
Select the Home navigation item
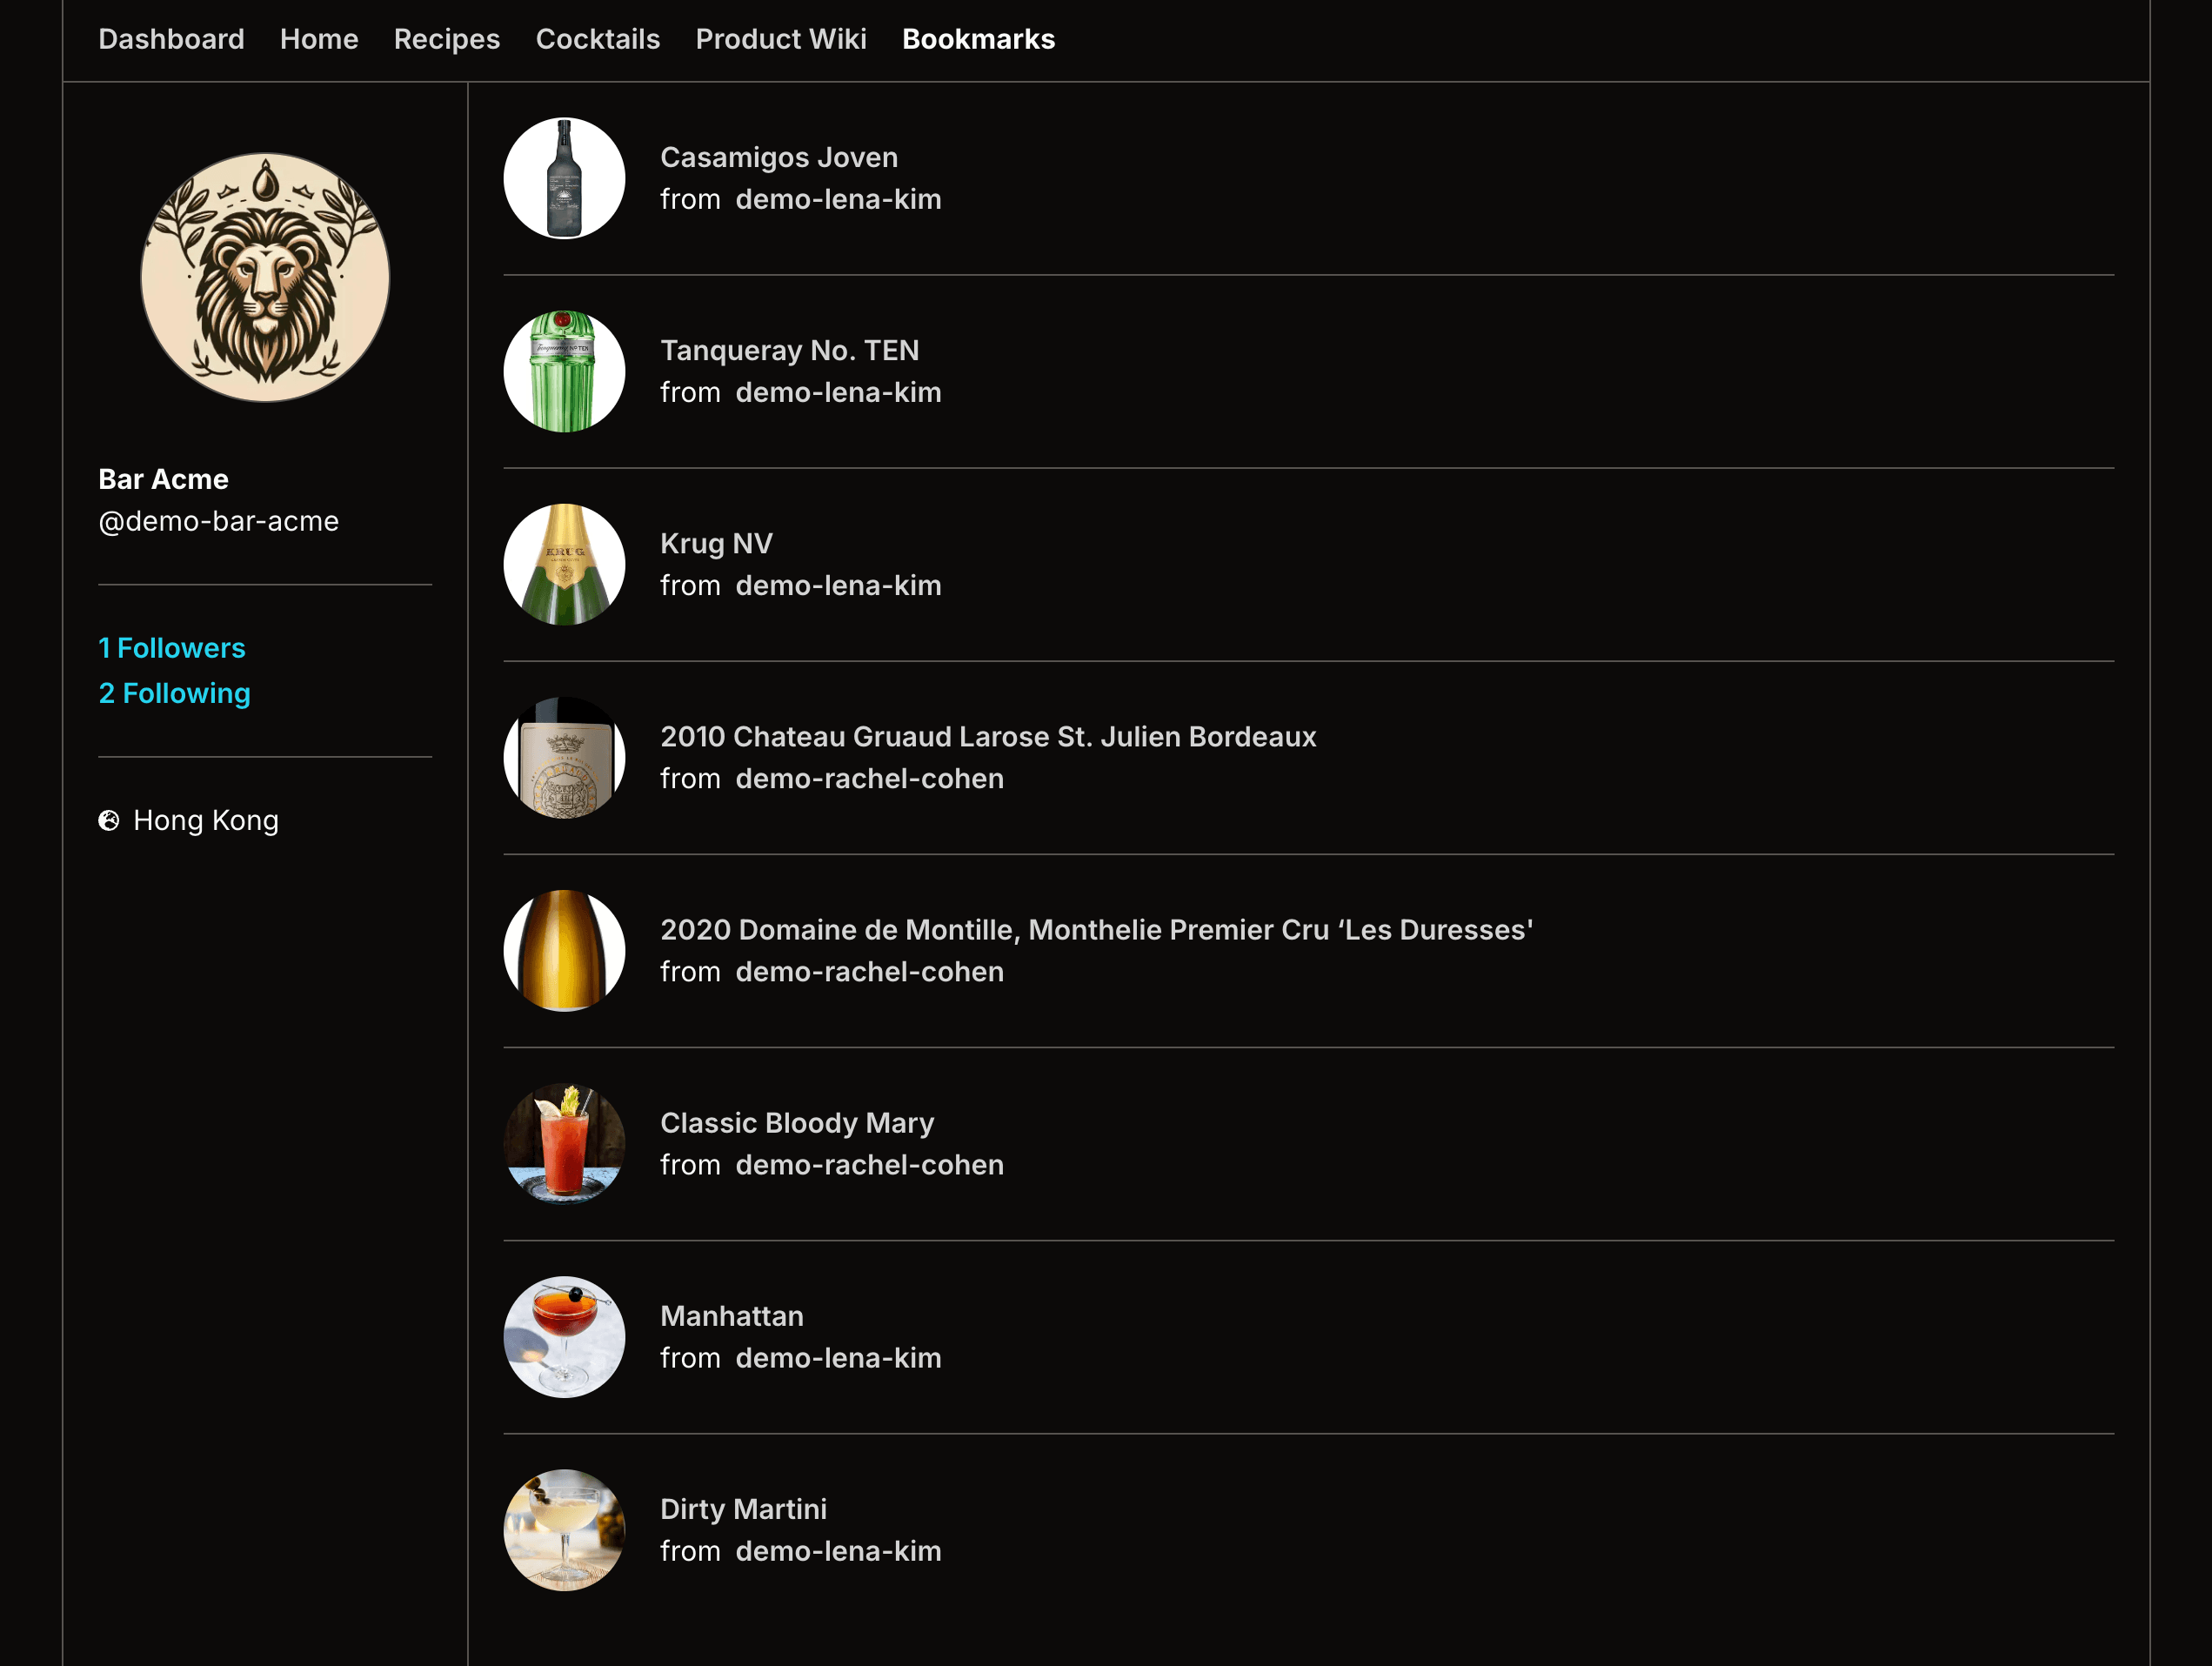click(318, 39)
